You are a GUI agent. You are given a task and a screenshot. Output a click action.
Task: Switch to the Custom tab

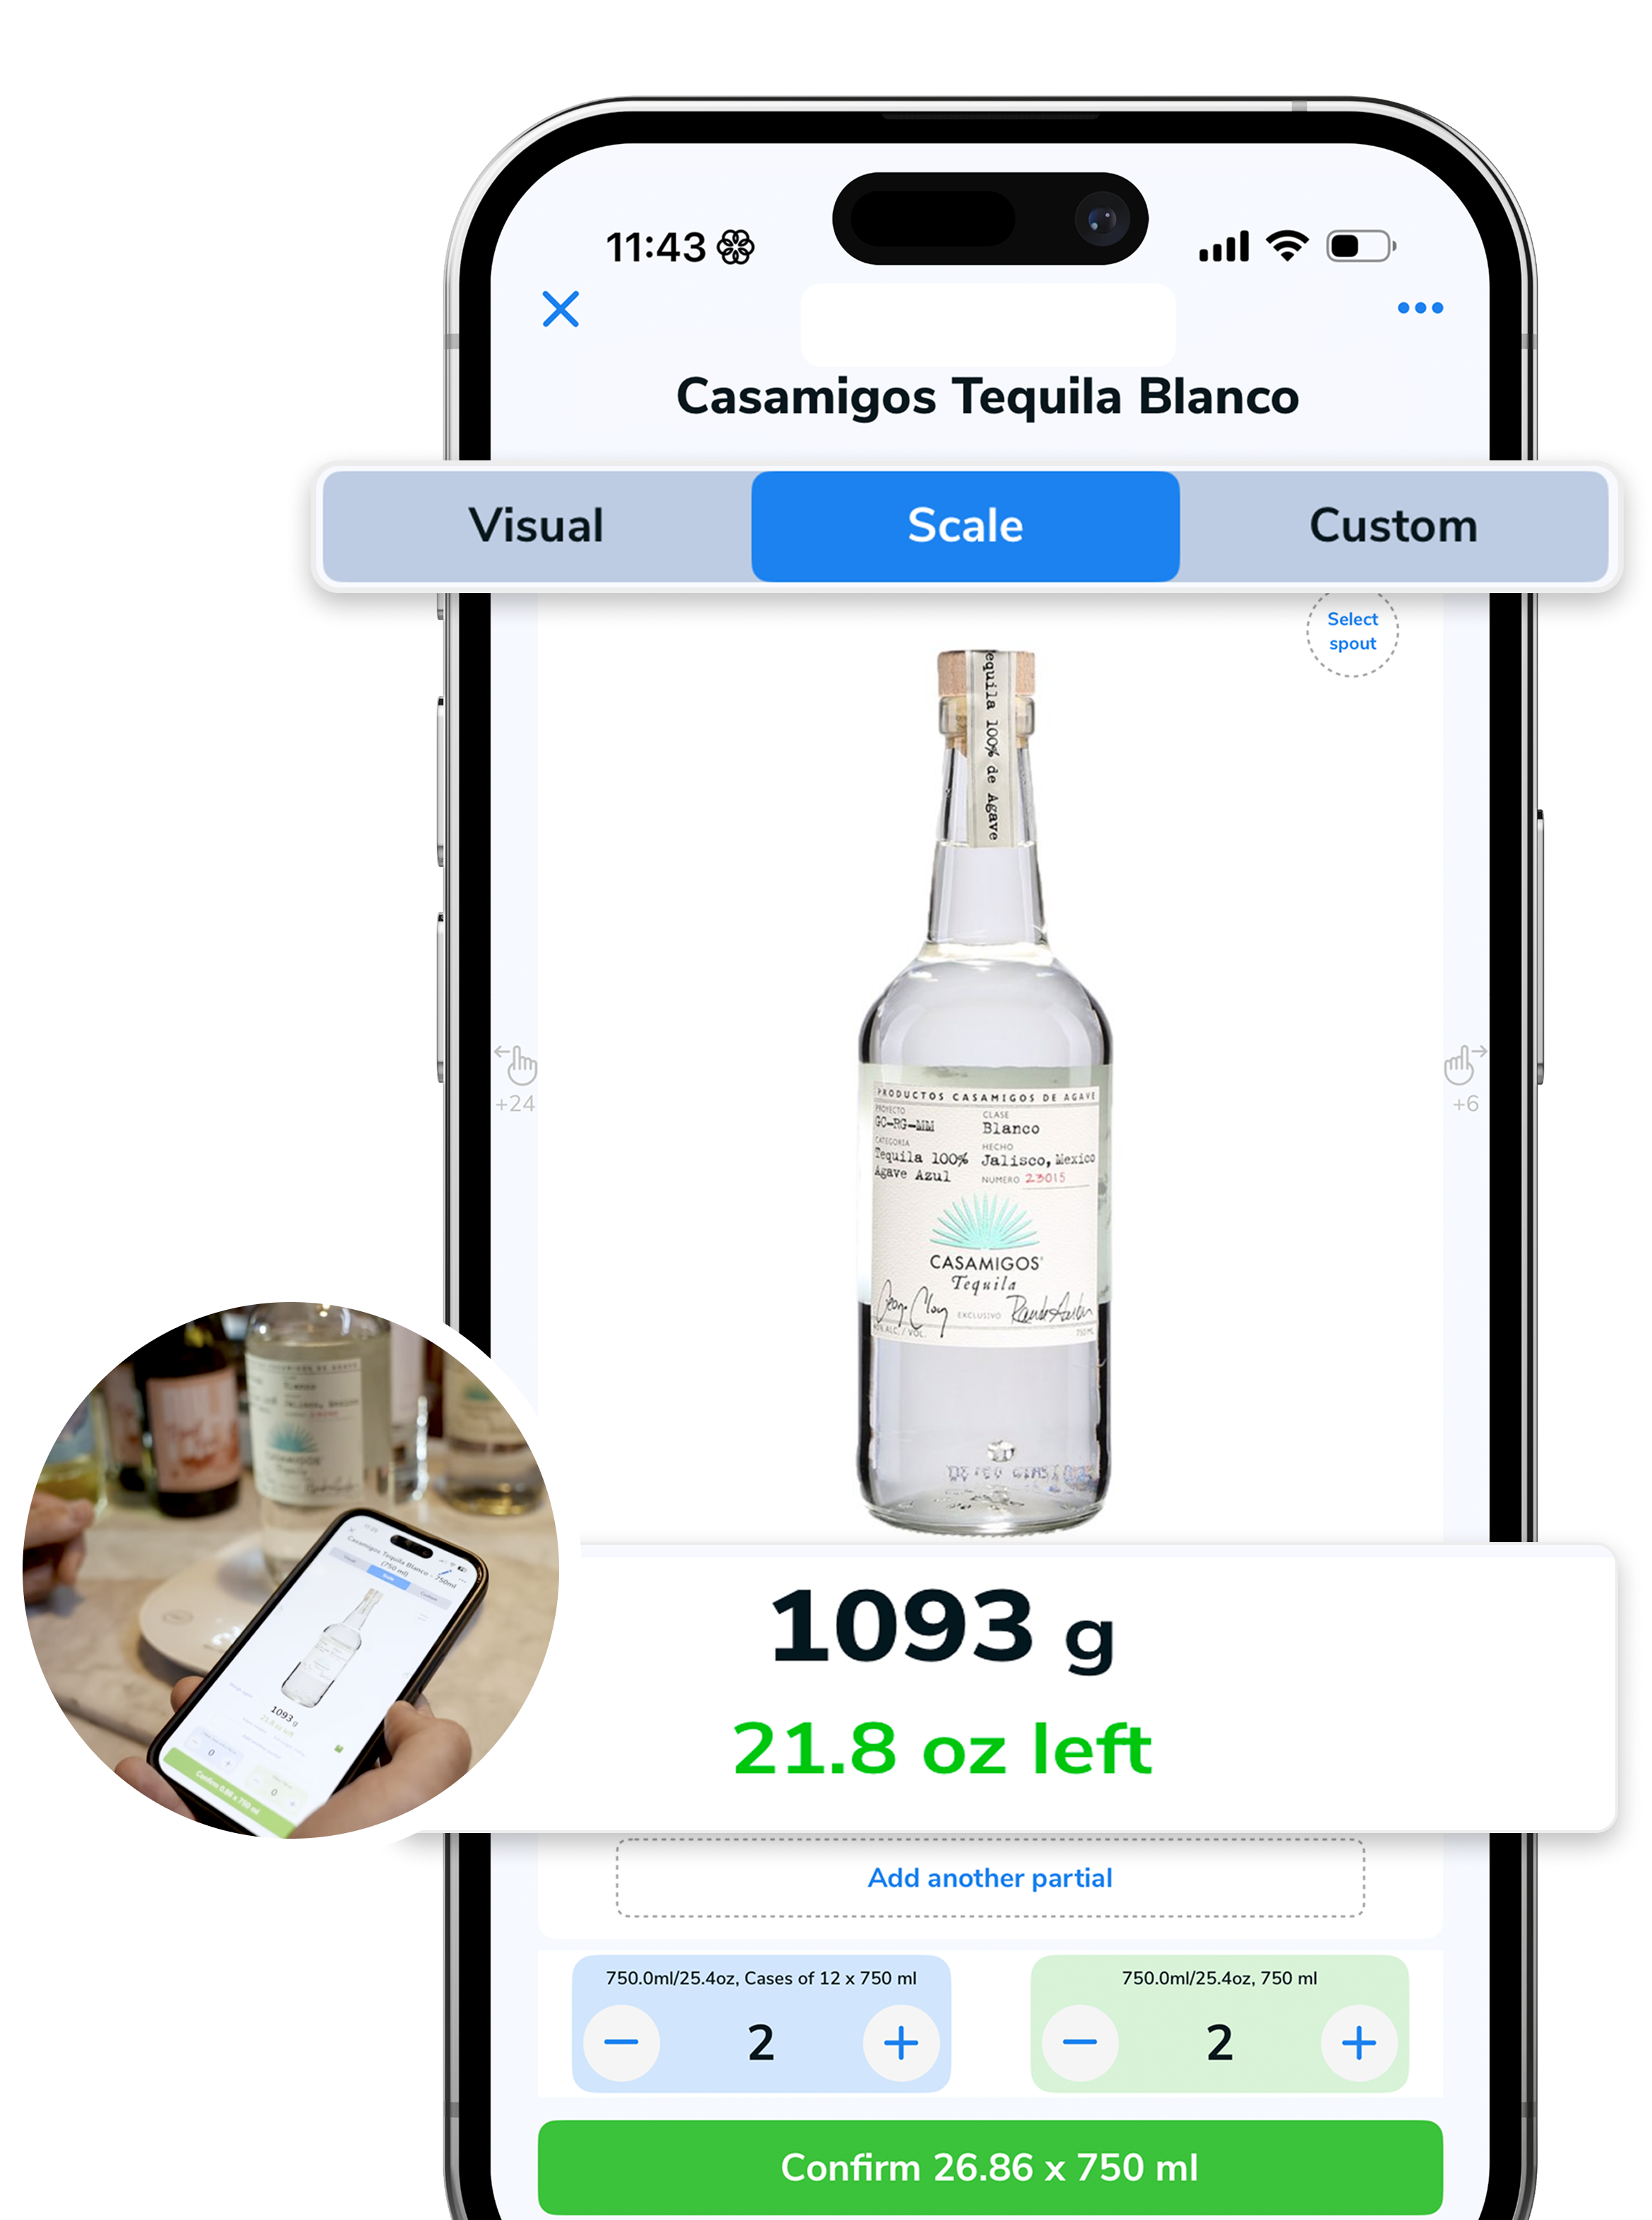point(1393,526)
